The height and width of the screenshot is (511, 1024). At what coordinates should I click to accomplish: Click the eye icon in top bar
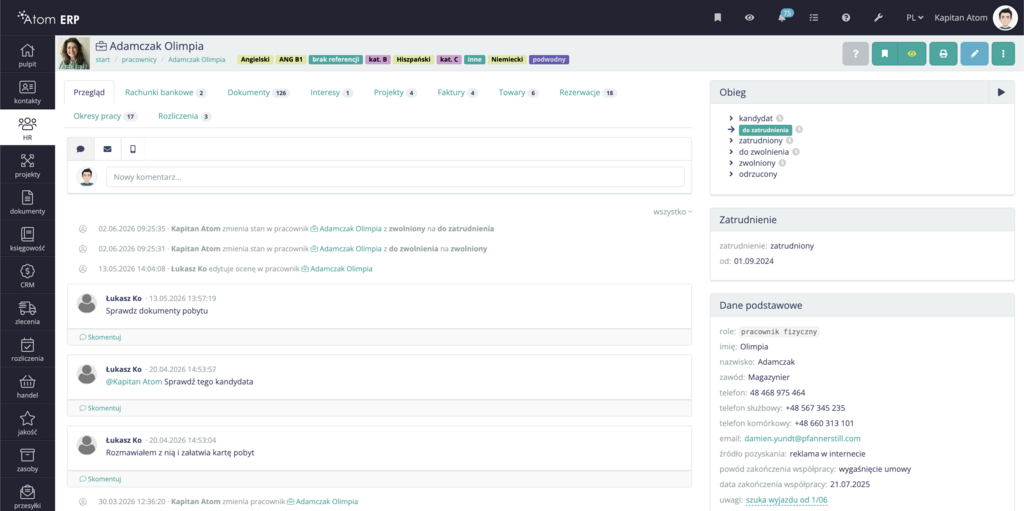click(750, 18)
